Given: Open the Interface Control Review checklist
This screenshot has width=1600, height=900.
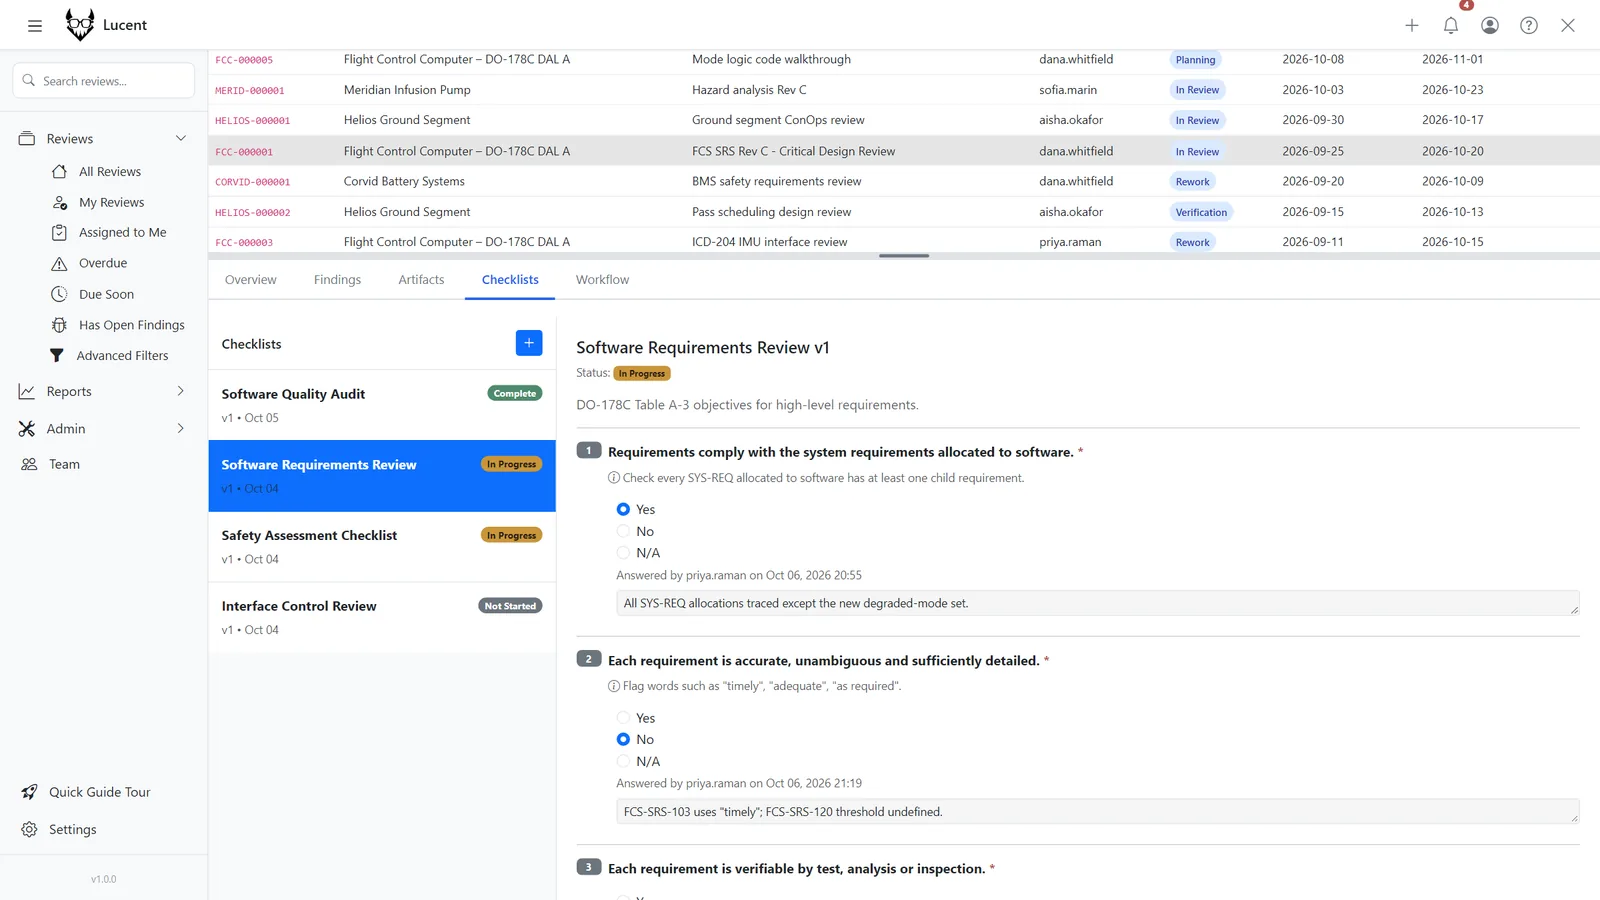Looking at the screenshot, I should 382,617.
